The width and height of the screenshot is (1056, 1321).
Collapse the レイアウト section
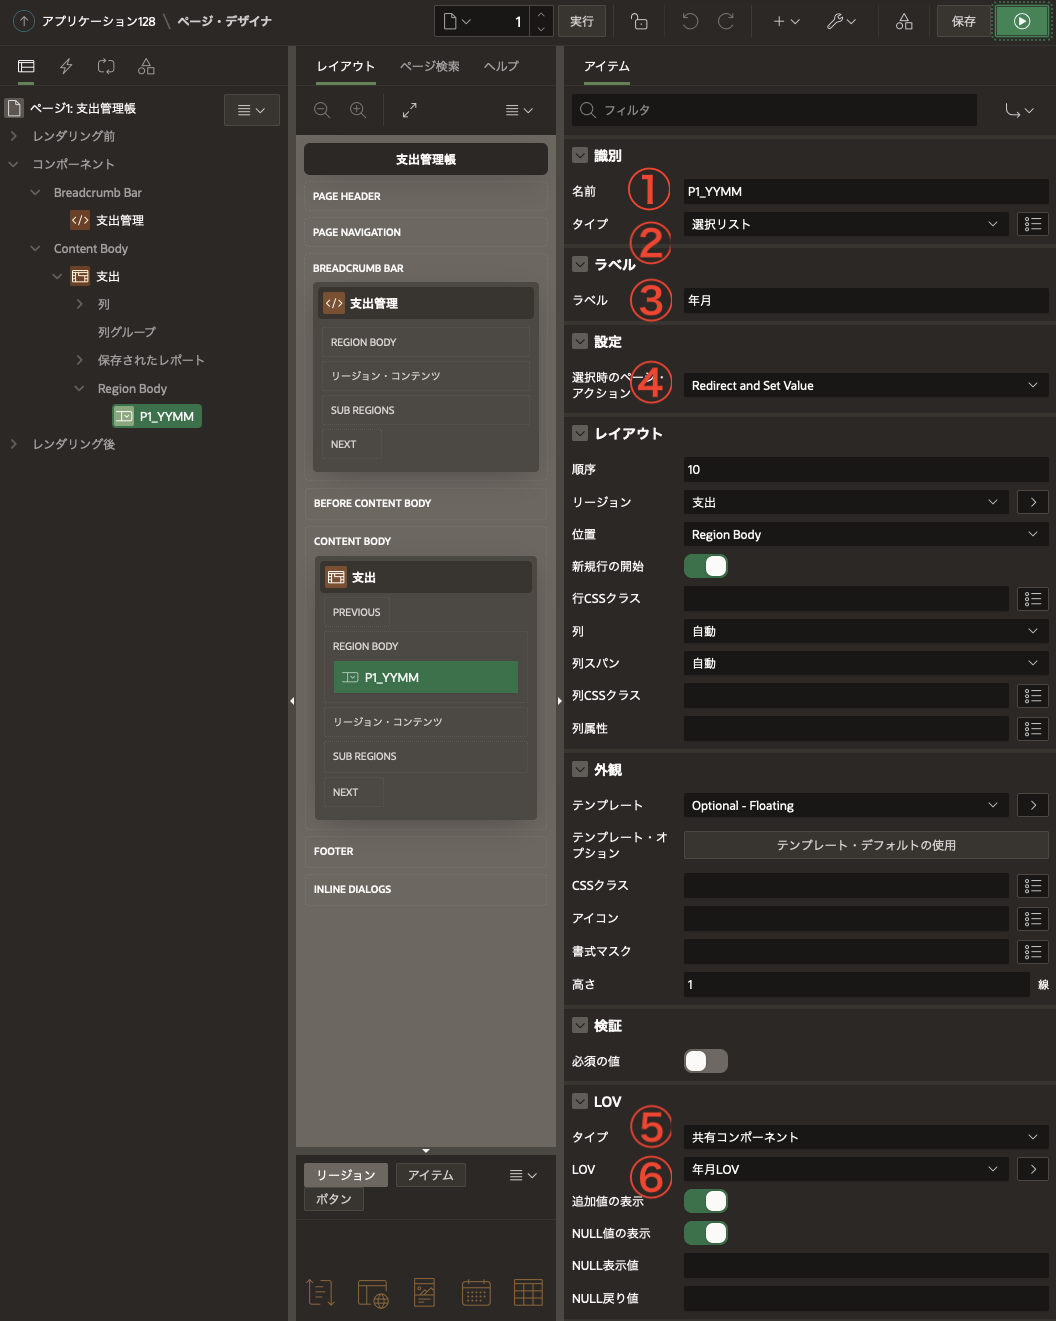click(580, 433)
